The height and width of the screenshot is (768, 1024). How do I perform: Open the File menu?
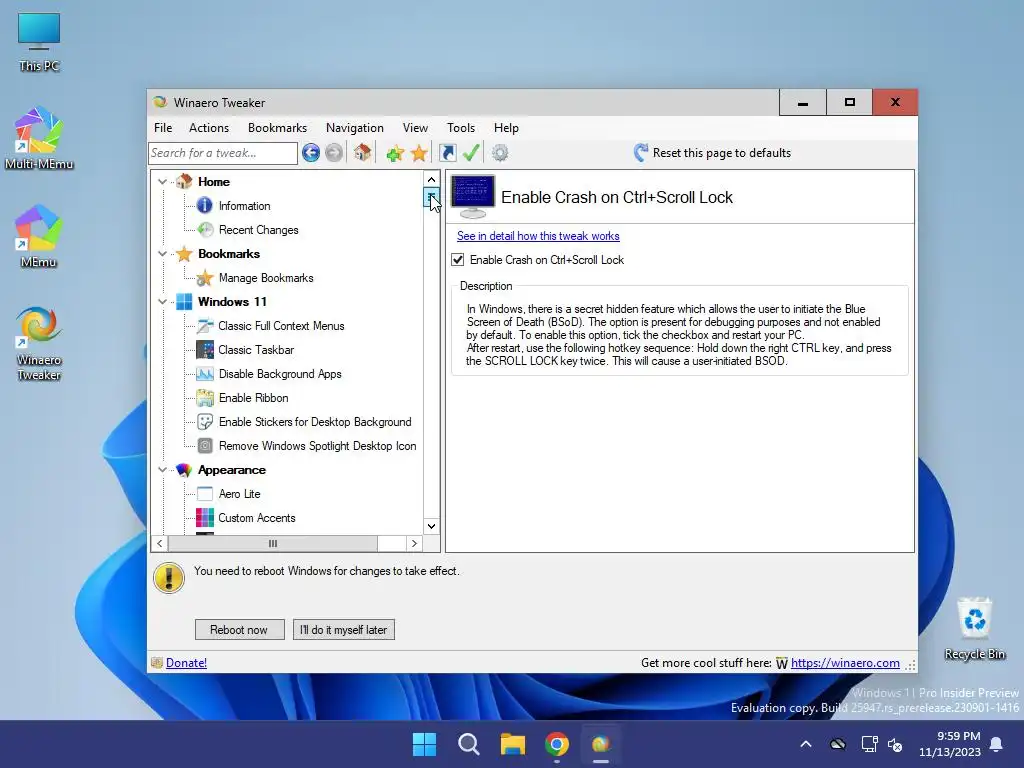click(x=163, y=128)
